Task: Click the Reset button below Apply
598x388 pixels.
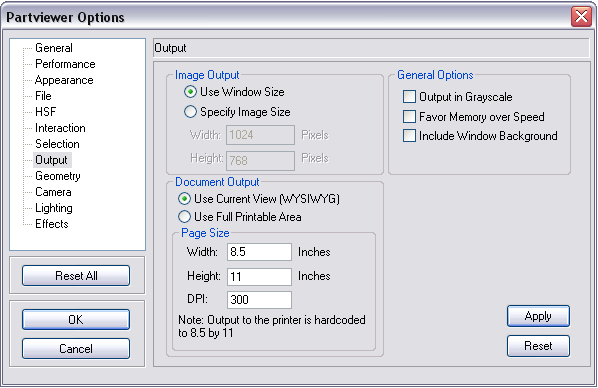Action: pos(538,346)
